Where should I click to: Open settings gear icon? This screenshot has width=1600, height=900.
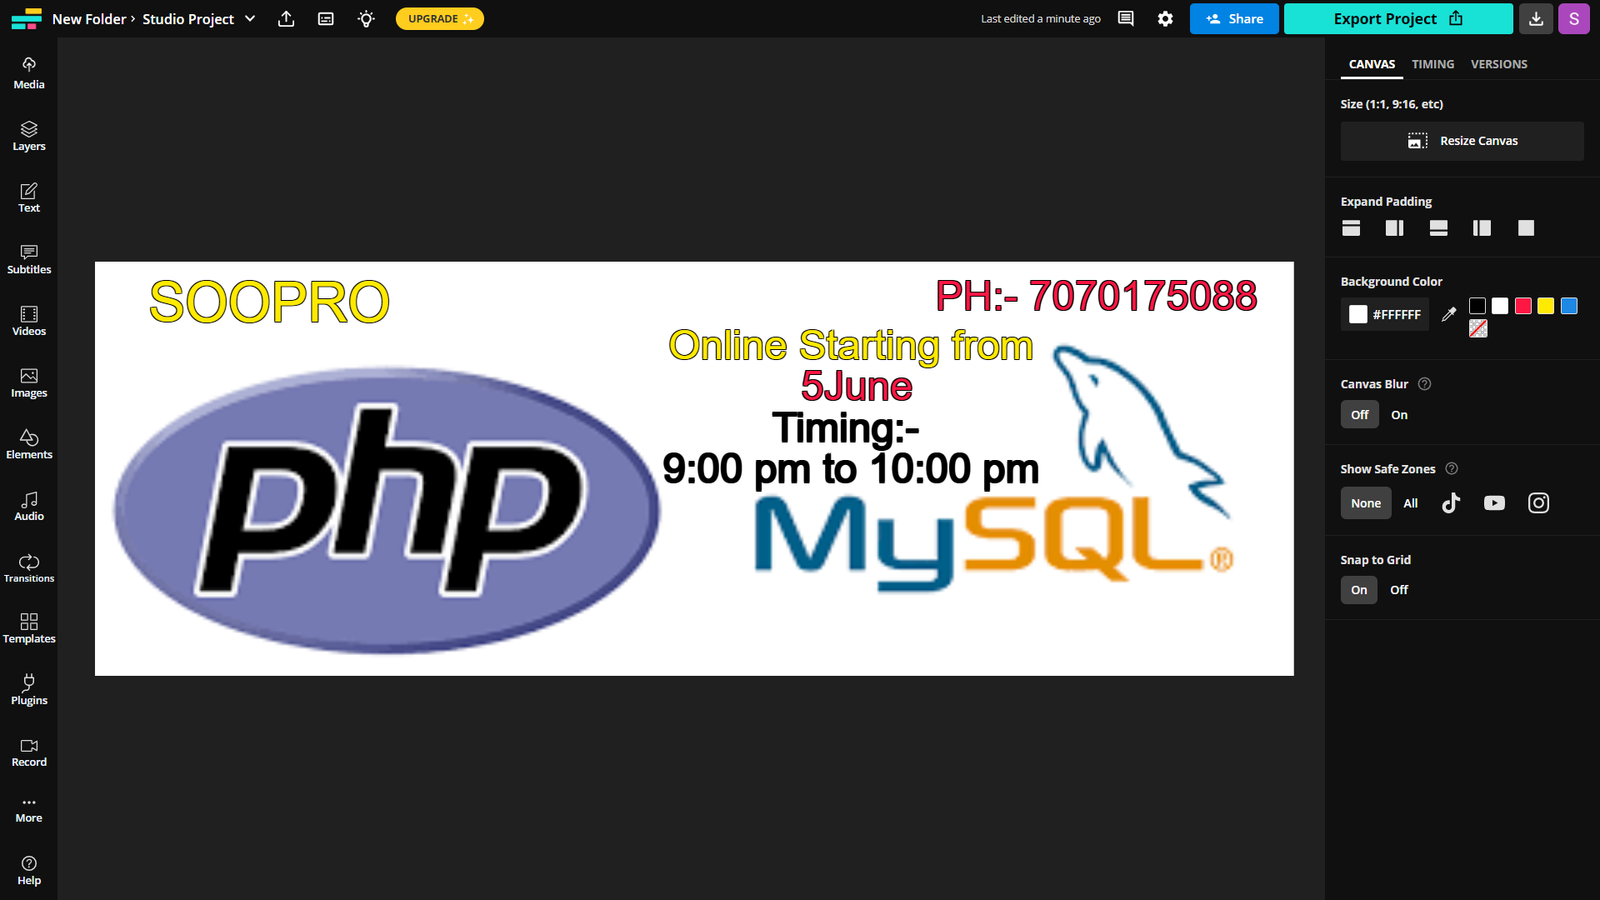click(x=1165, y=19)
